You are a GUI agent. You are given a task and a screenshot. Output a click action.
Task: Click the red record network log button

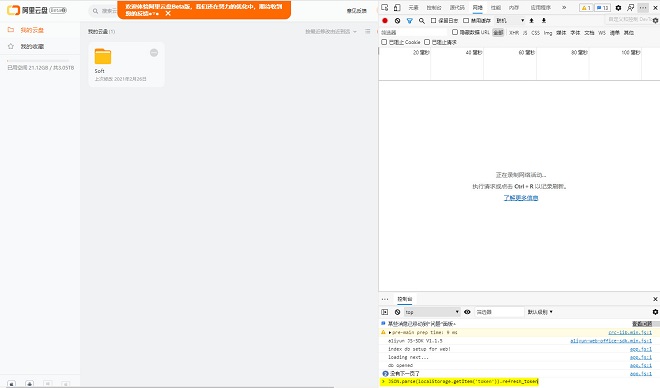click(x=385, y=20)
